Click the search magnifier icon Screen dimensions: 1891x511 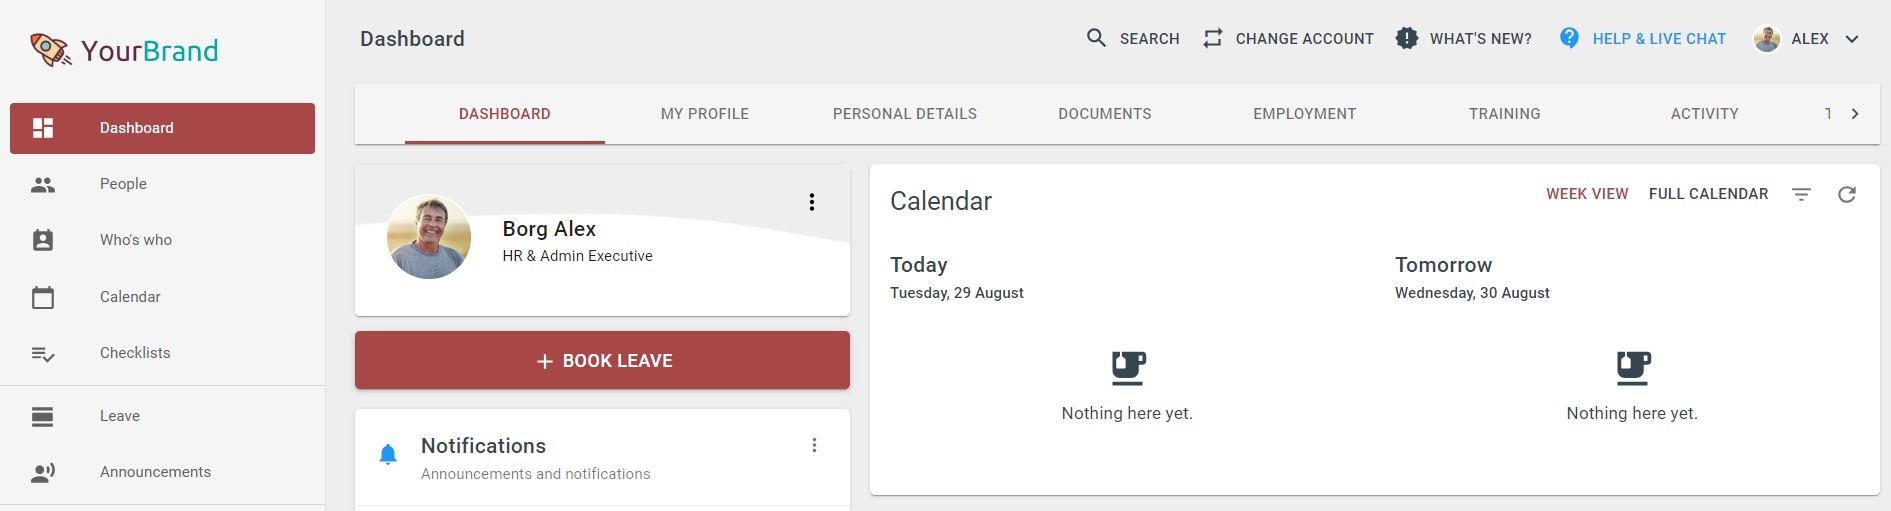coord(1096,38)
